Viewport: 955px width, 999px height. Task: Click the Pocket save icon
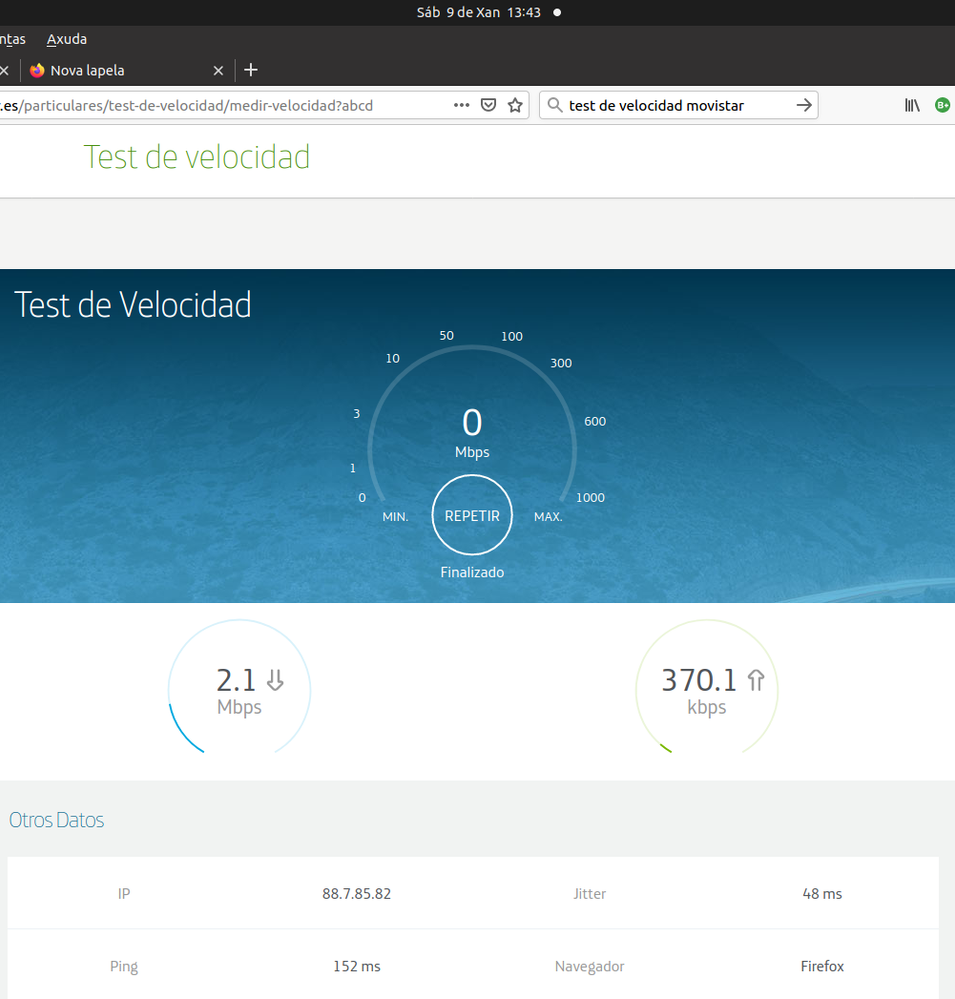coord(489,105)
